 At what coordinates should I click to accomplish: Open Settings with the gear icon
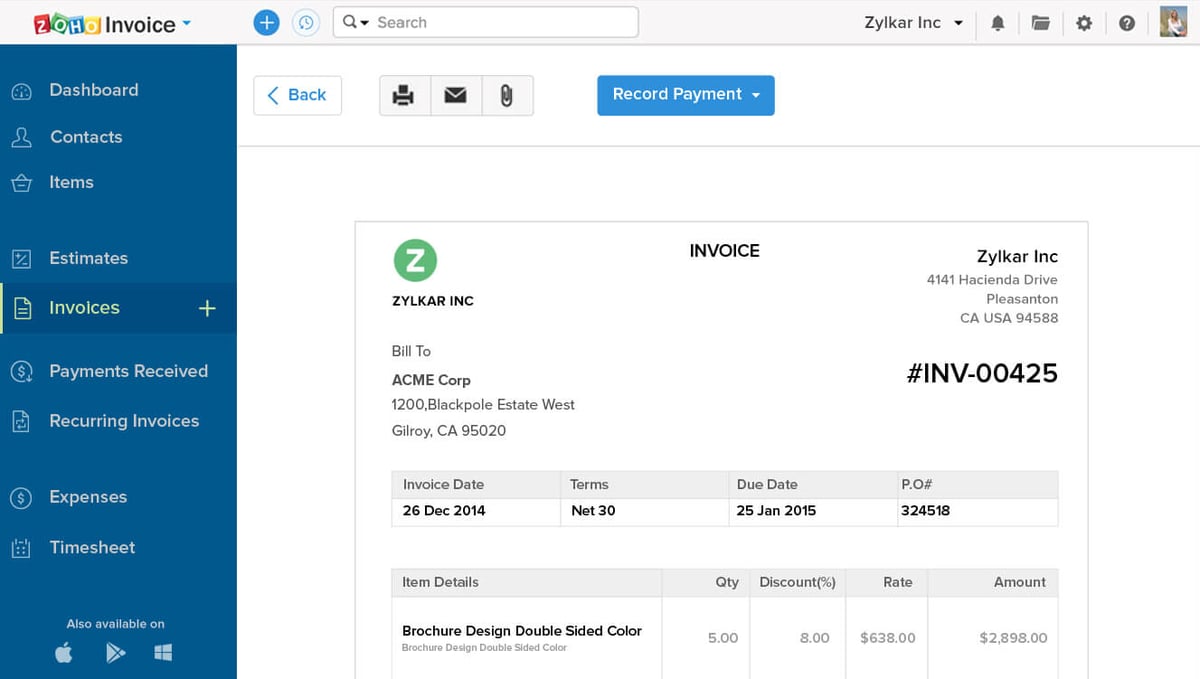[x=1084, y=22]
